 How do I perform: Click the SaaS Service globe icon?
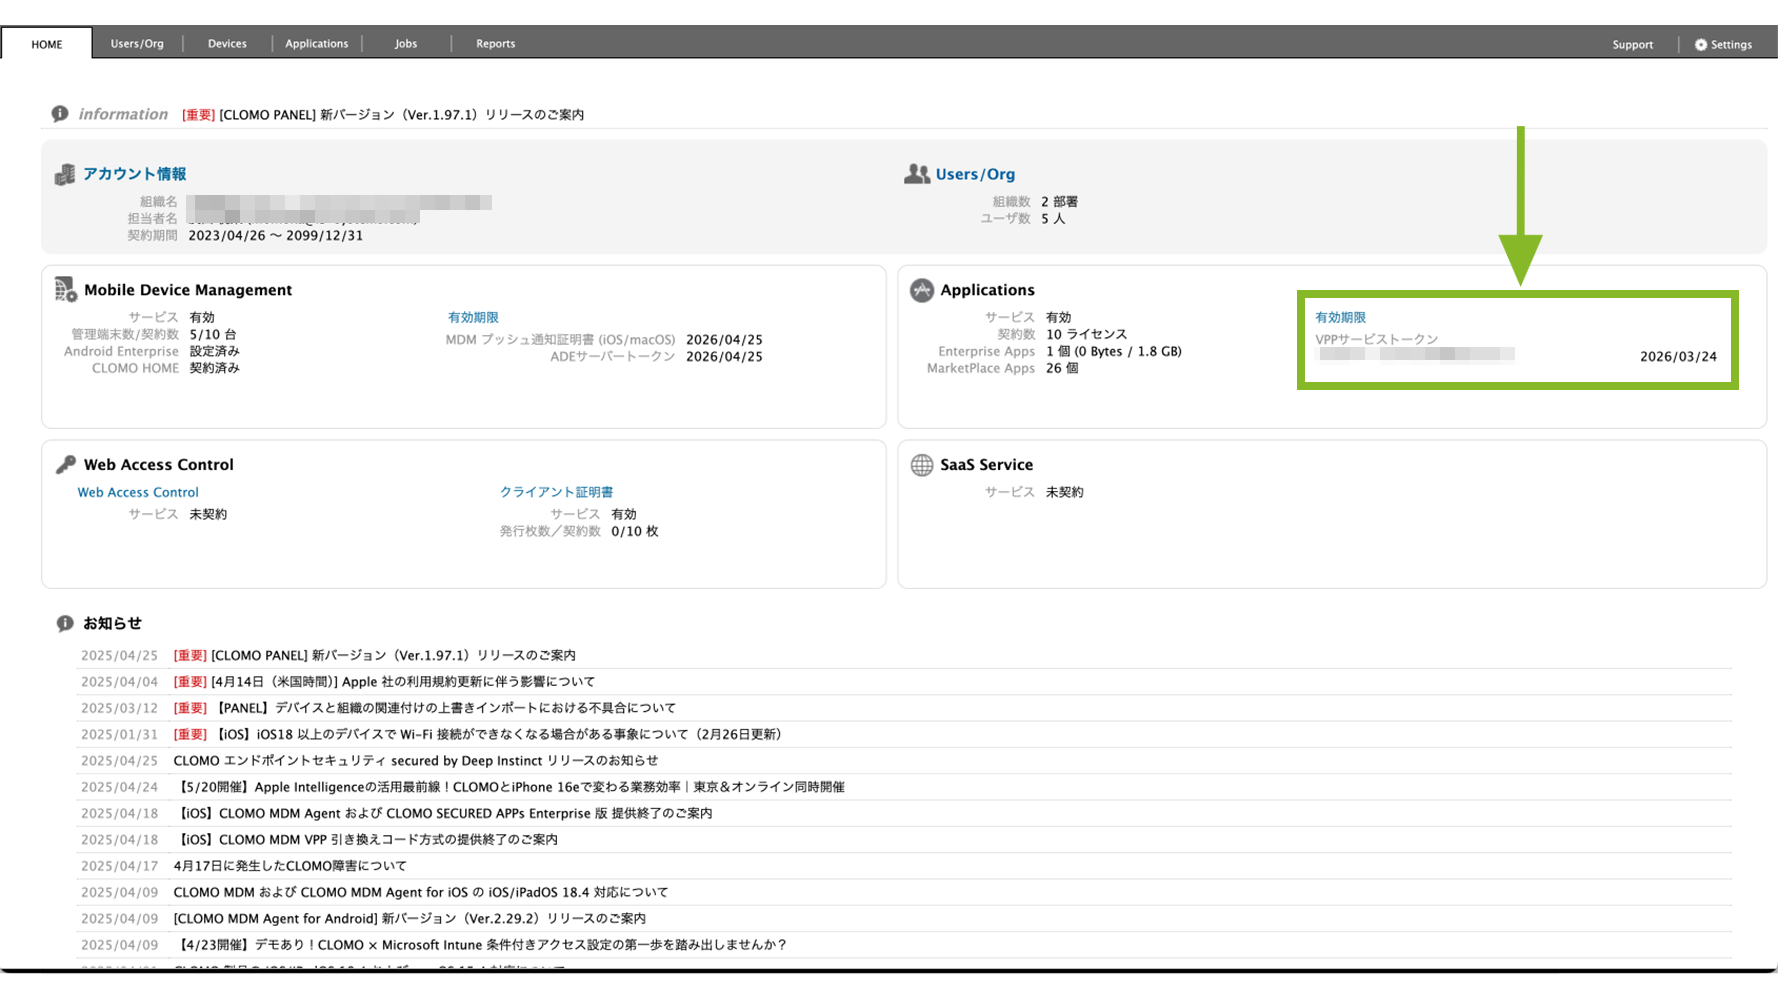click(x=922, y=465)
